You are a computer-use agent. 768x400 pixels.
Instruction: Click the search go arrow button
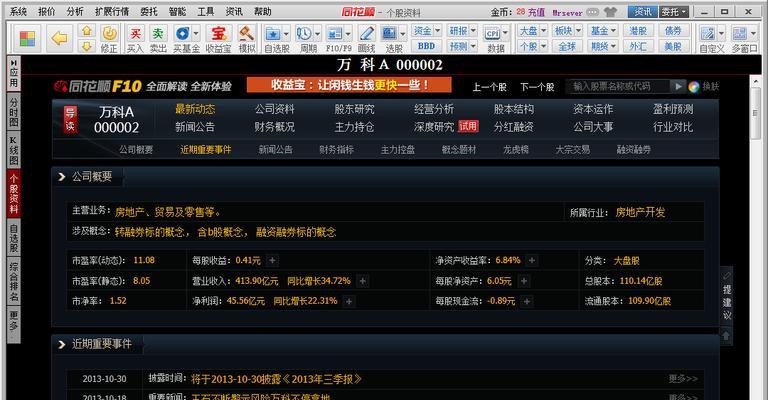click(678, 86)
